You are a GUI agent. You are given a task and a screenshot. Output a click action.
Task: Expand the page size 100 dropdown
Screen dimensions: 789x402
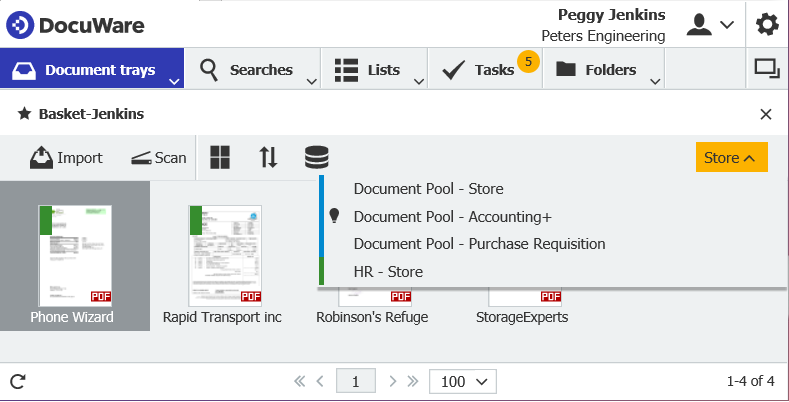pos(463,381)
